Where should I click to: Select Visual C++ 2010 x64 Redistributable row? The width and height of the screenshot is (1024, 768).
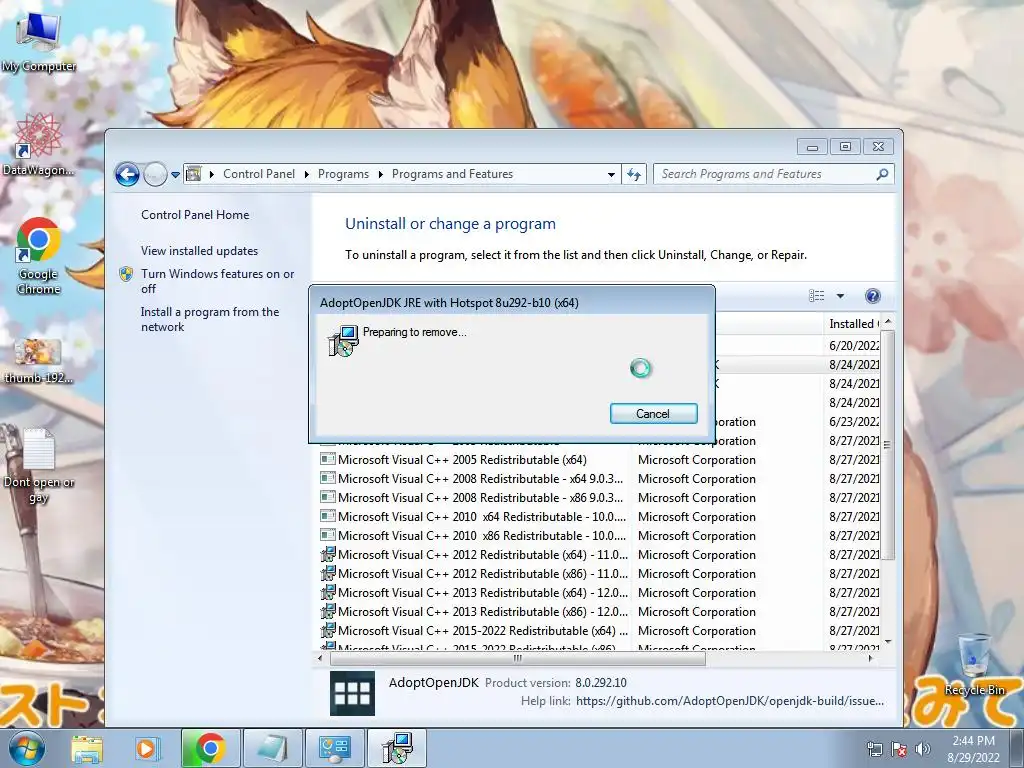[600, 517]
